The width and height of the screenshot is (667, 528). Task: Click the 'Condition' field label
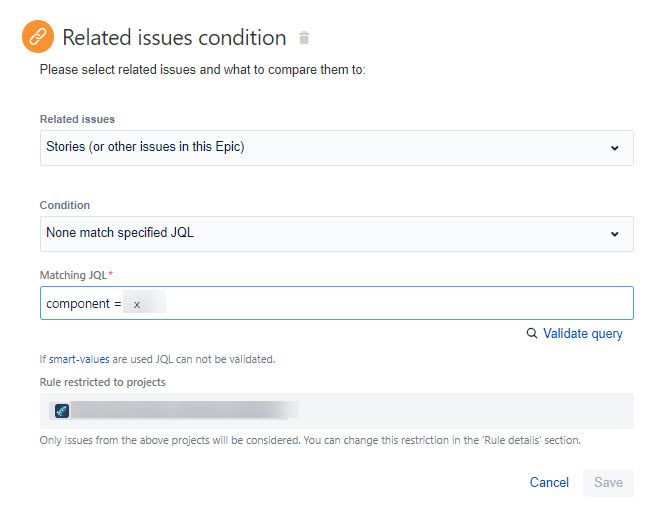point(65,205)
